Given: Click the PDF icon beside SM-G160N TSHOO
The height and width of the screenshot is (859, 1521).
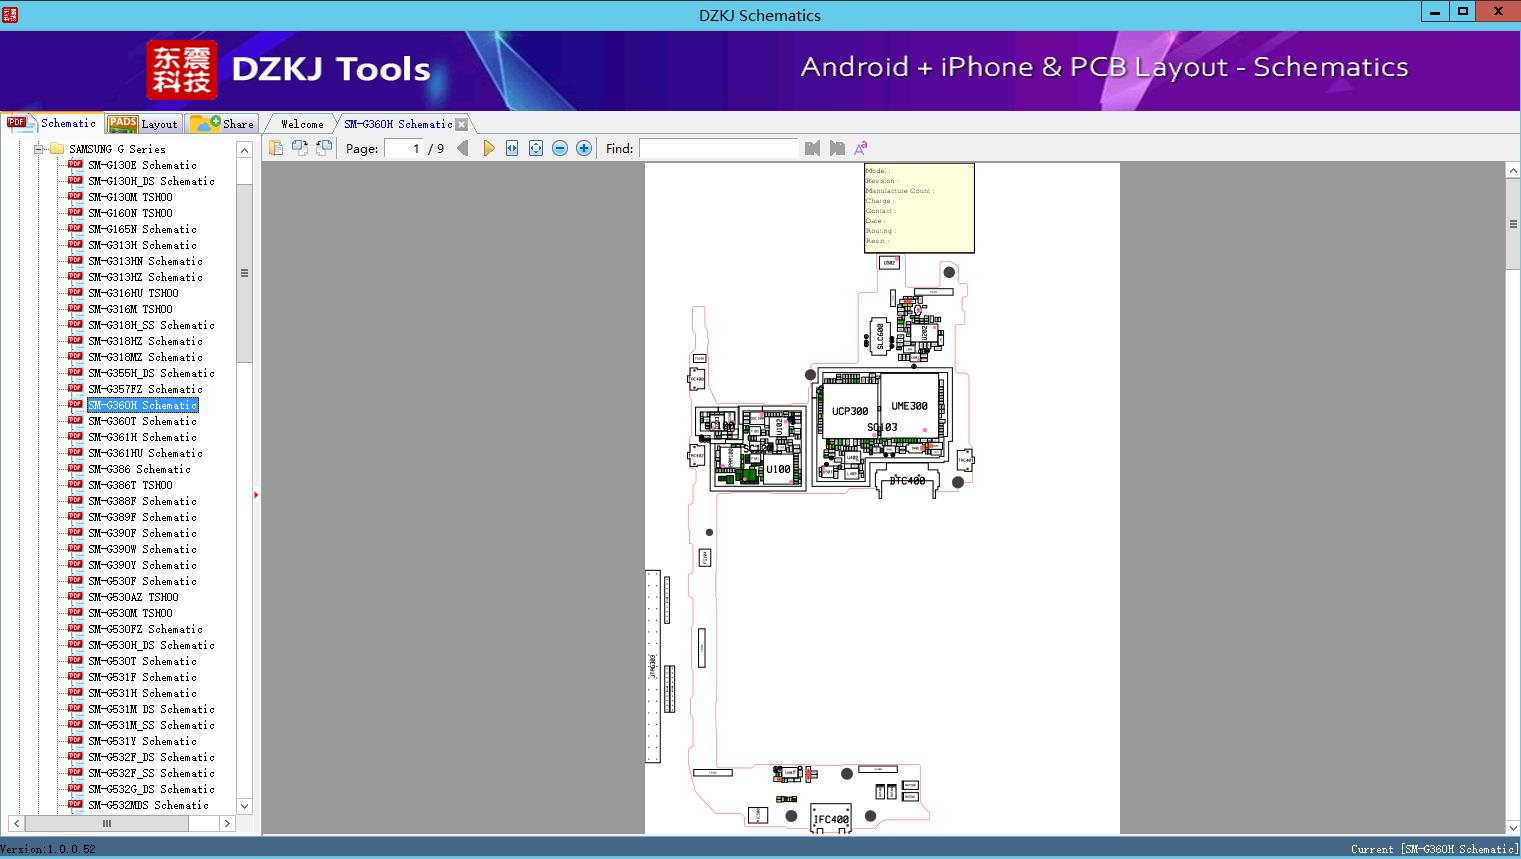Looking at the screenshot, I should pyautogui.click(x=75, y=212).
